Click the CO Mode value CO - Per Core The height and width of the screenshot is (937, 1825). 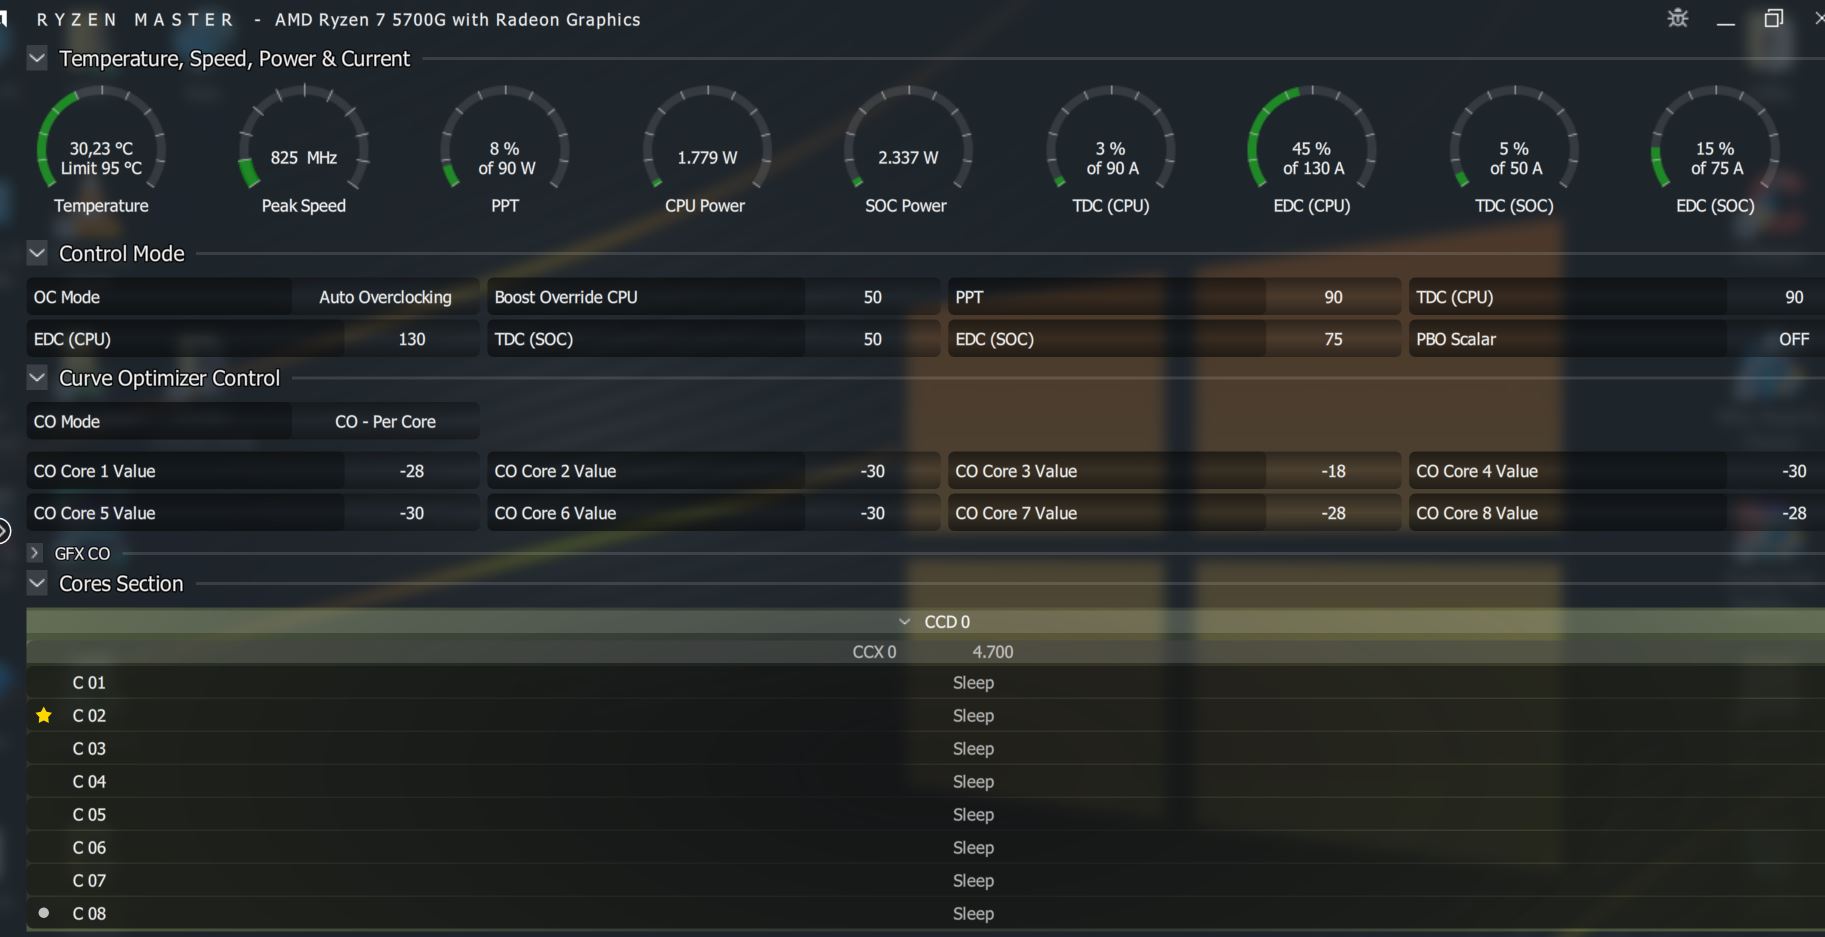click(385, 421)
